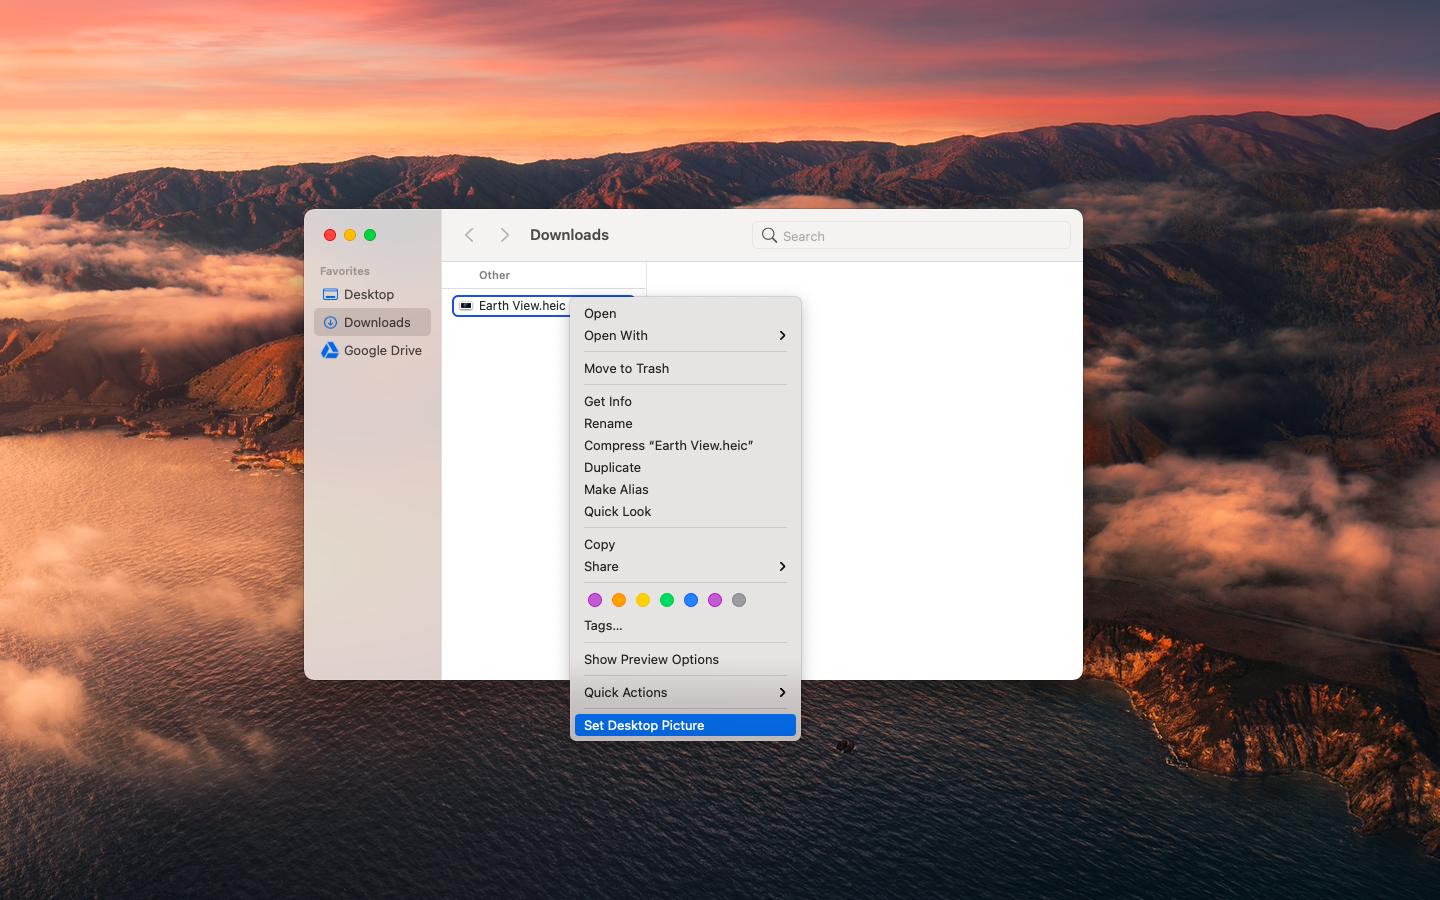Compress "Earth View.heic" via context menu

685,445
